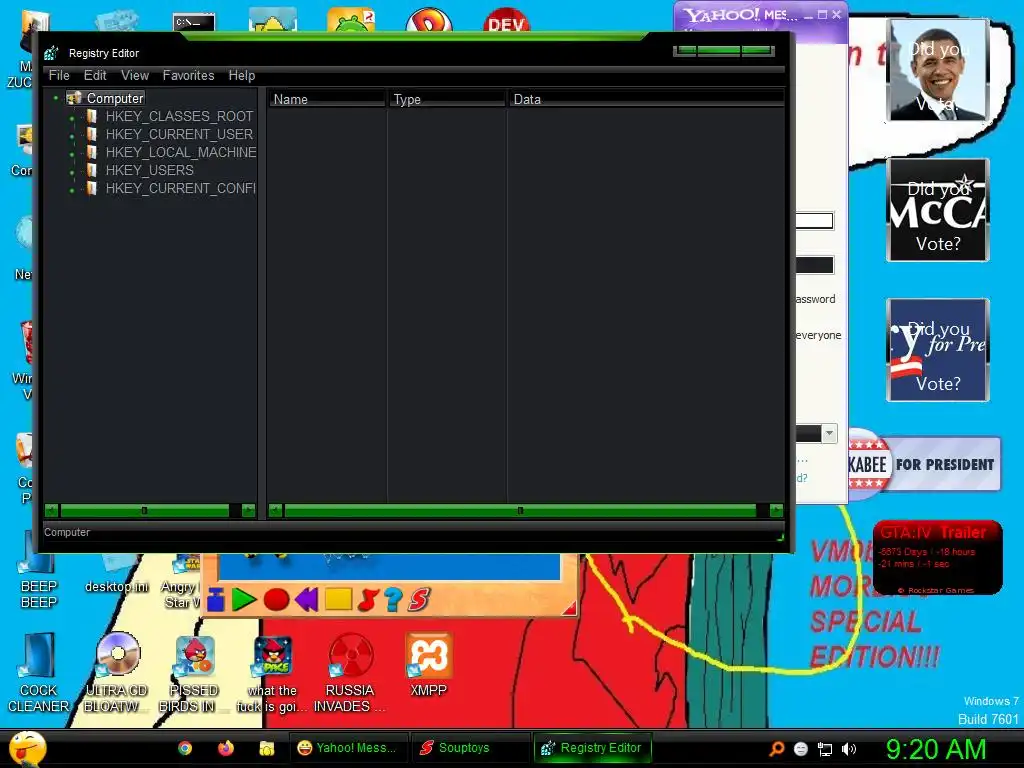Image resolution: width=1024 pixels, height=768 pixels.
Task: Collapse the Computer root node
Action: [x=56, y=98]
